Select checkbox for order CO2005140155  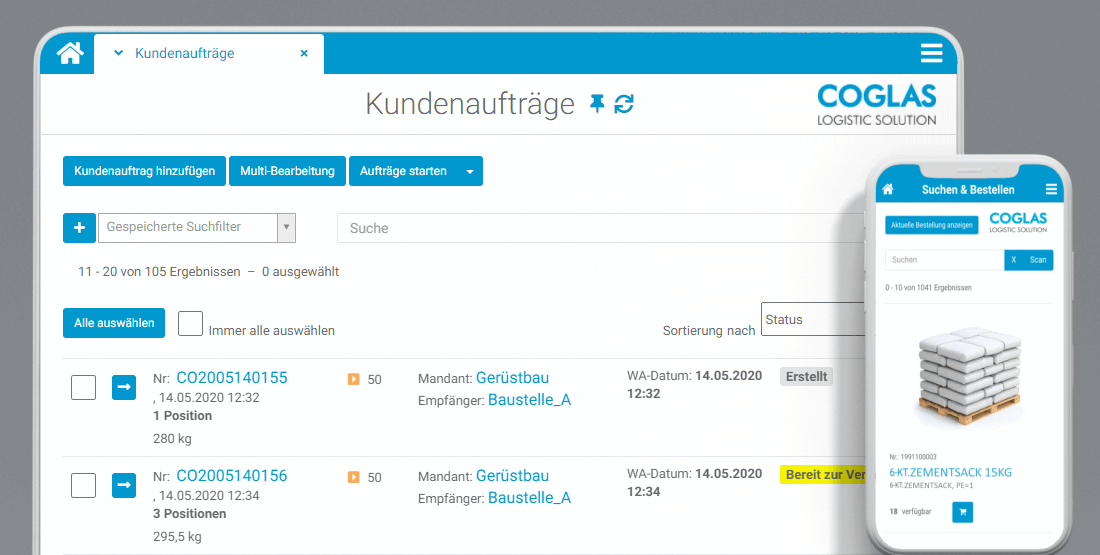pos(83,387)
